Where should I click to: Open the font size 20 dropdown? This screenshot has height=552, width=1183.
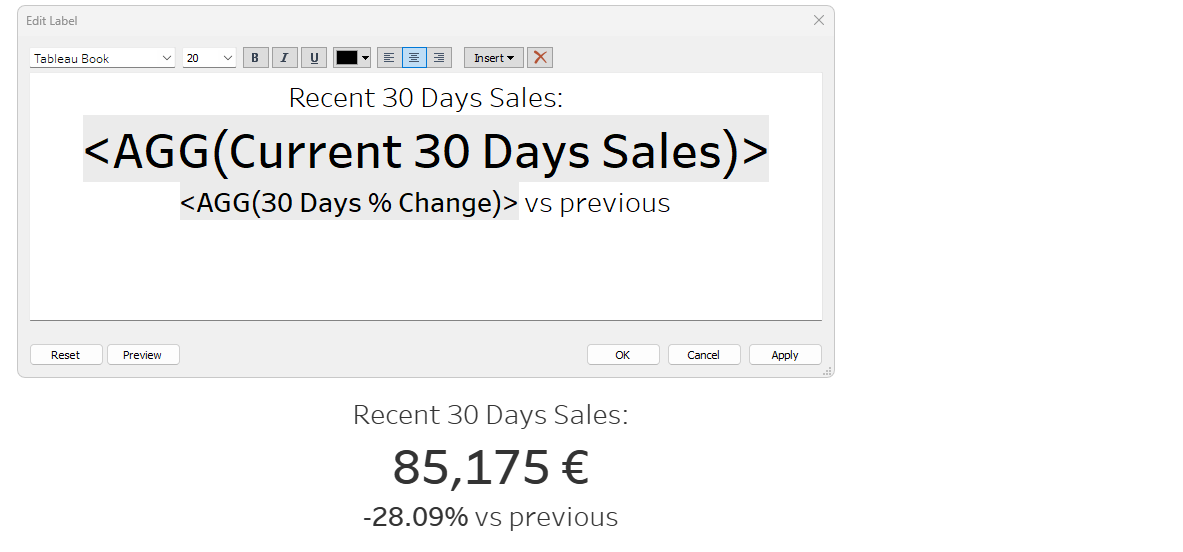pyautogui.click(x=210, y=58)
